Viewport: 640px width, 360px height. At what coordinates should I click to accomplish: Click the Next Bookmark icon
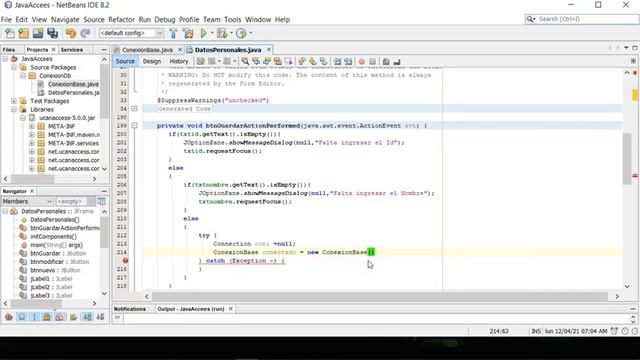pos(313,61)
